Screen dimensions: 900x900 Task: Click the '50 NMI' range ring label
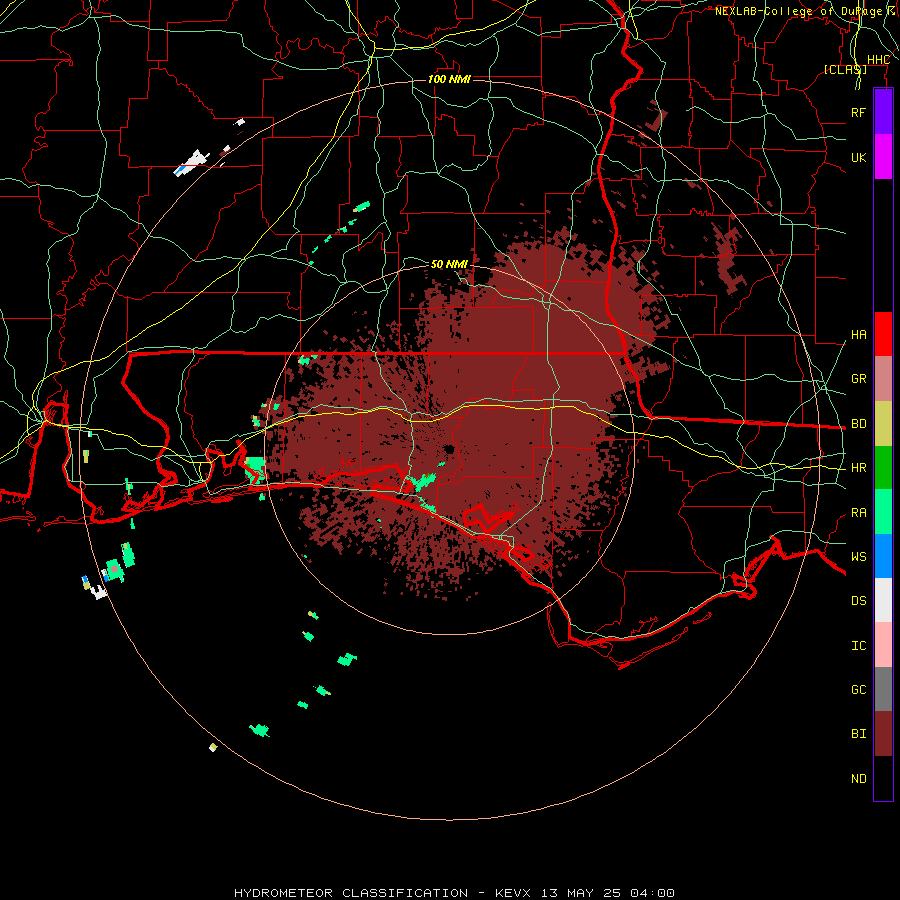(x=449, y=264)
